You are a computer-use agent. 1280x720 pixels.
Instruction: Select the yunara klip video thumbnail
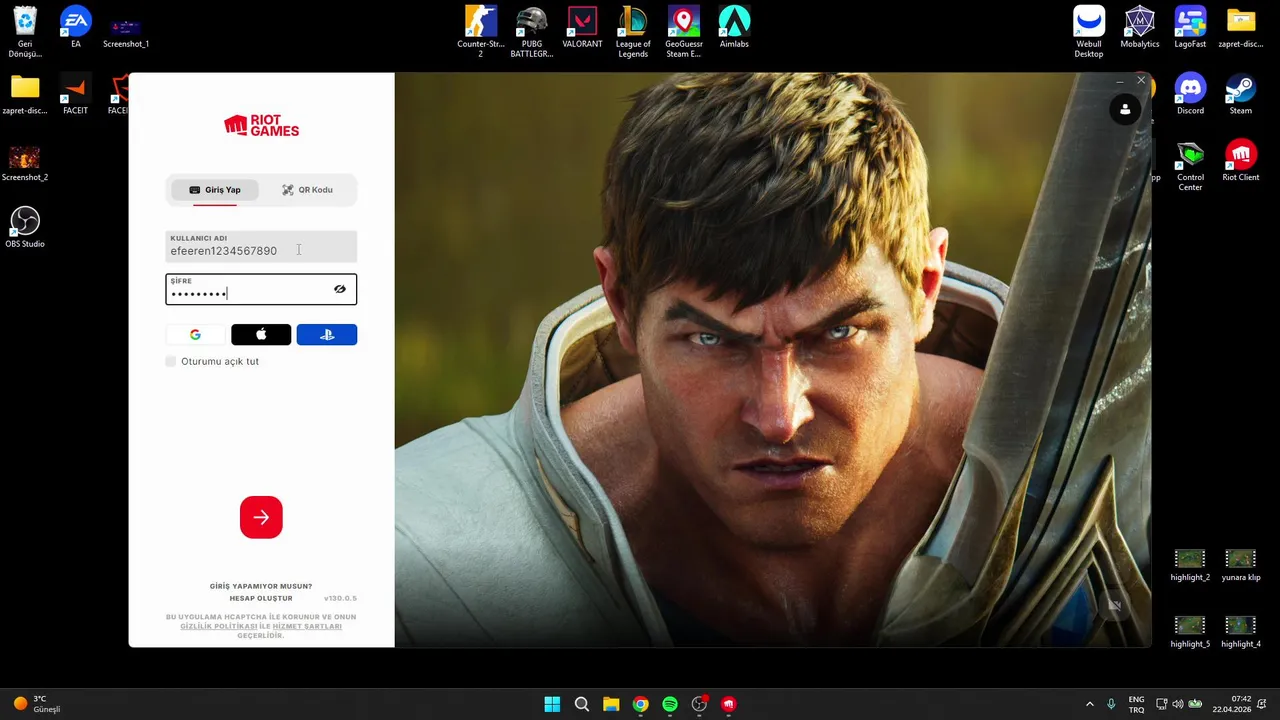[1241, 565]
